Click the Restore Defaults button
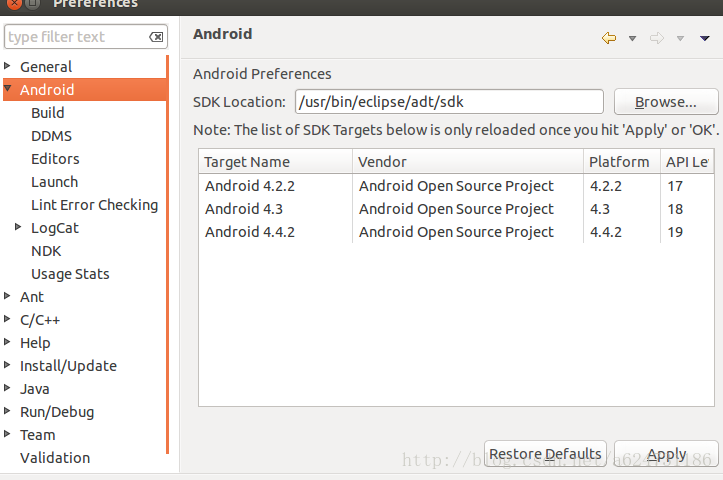Screen dimensions: 723x480 pyautogui.click(x=545, y=454)
